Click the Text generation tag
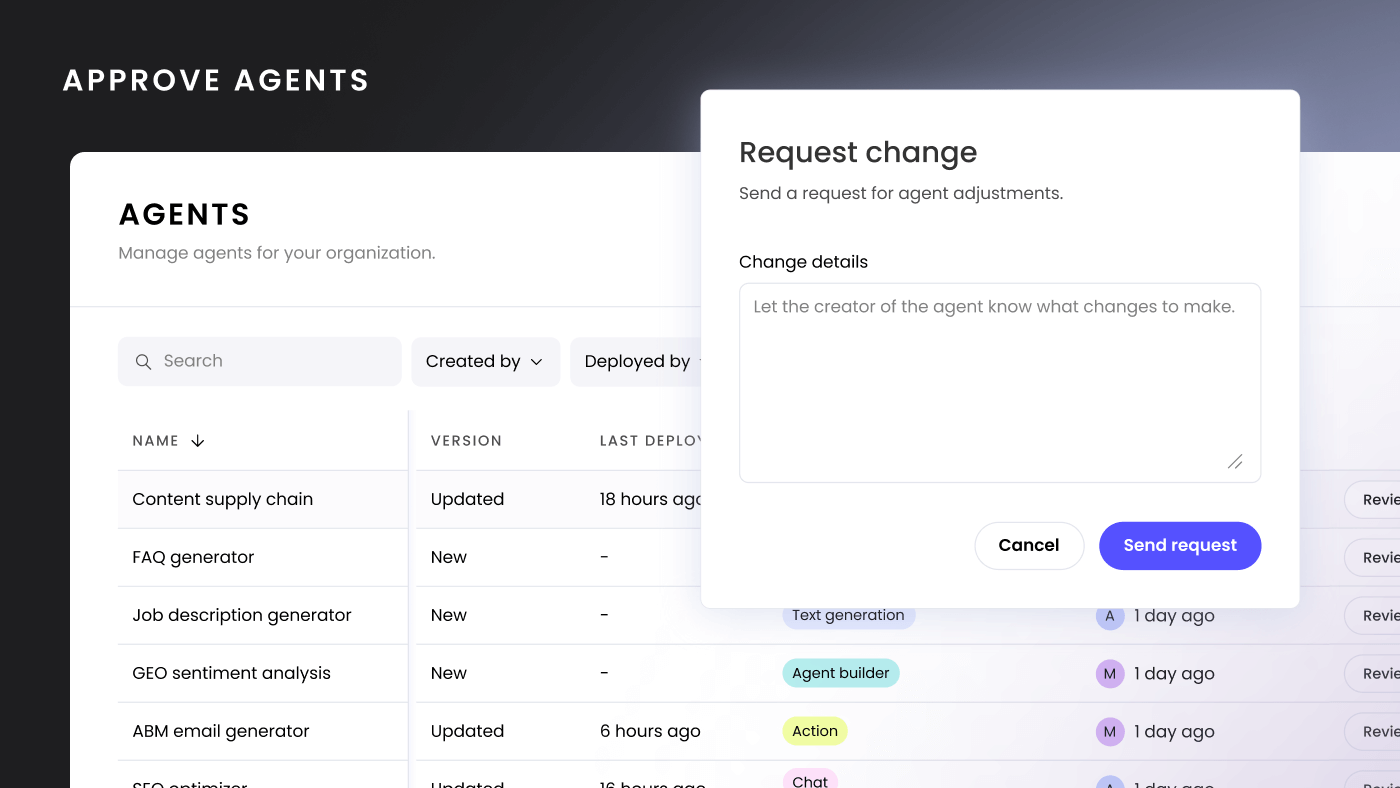The width and height of the screenshot is (1400, 788). click(x=848, y=616)
